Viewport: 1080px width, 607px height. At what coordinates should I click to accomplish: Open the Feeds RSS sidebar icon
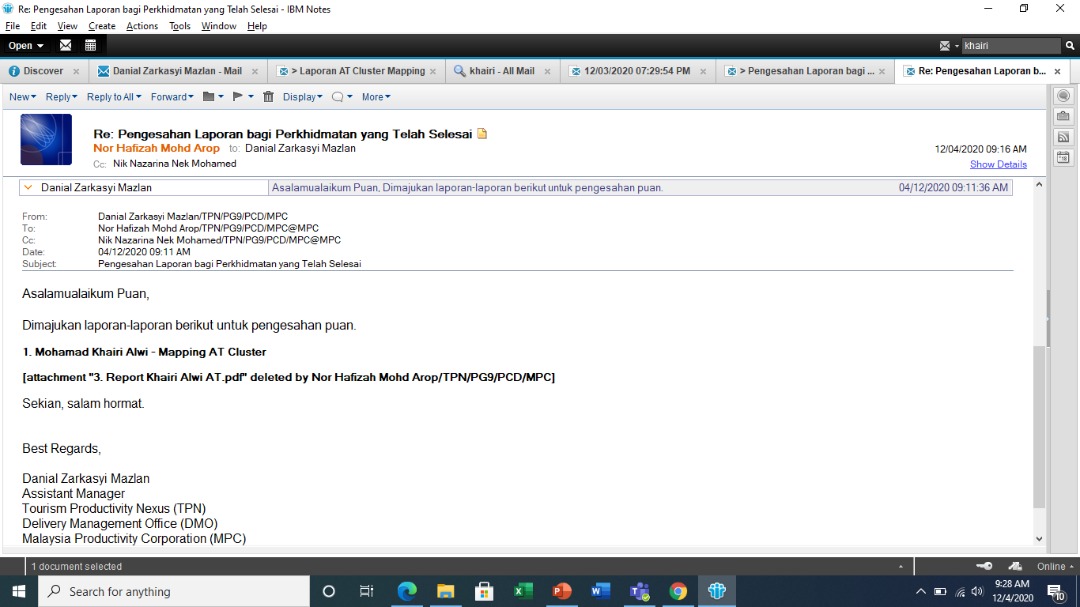[x=1063, y=137]
